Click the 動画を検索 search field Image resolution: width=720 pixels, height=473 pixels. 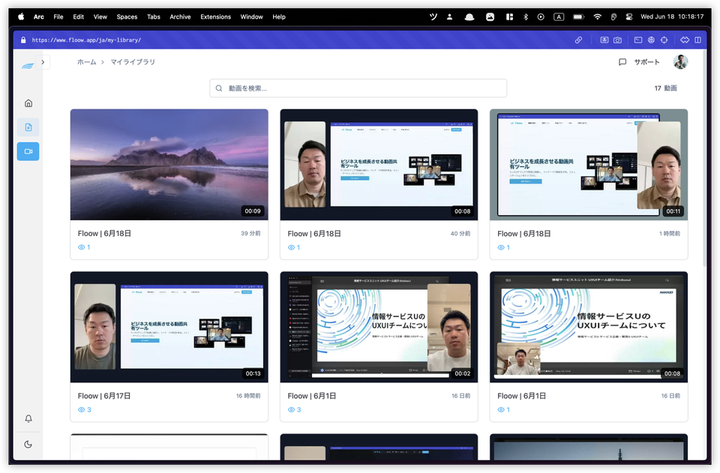[x=358, y=88]
